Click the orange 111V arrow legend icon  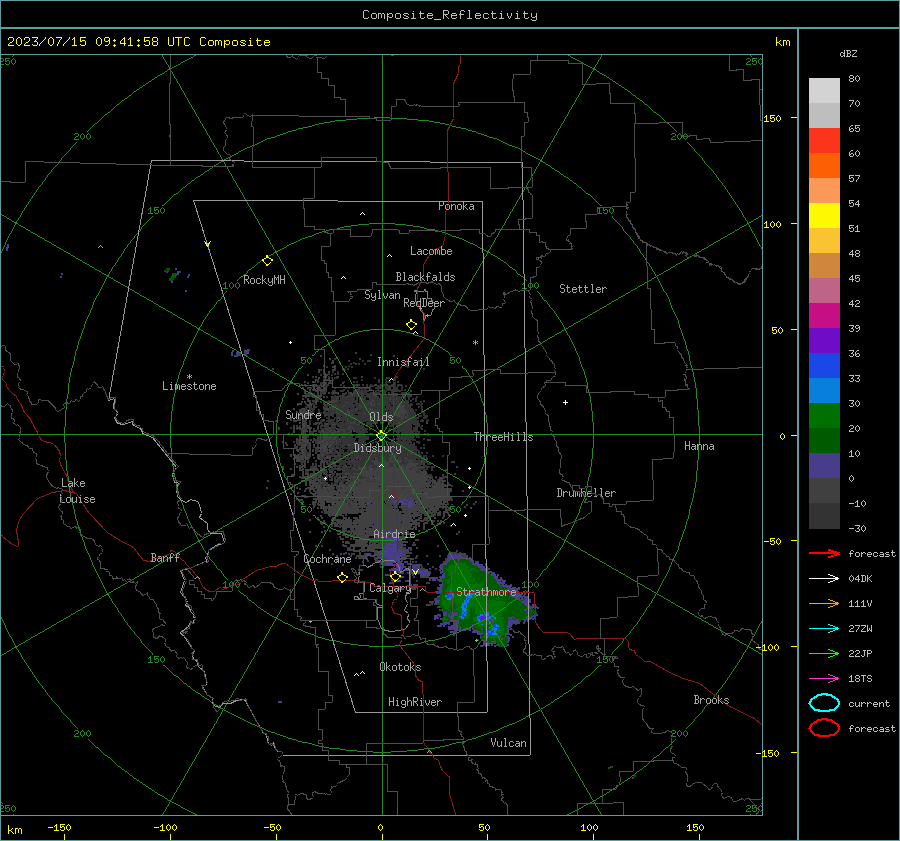click(x=824, y=603)
